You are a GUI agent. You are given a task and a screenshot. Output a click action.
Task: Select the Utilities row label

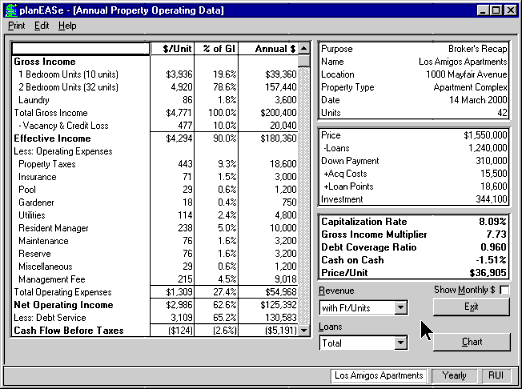(32, 215)
